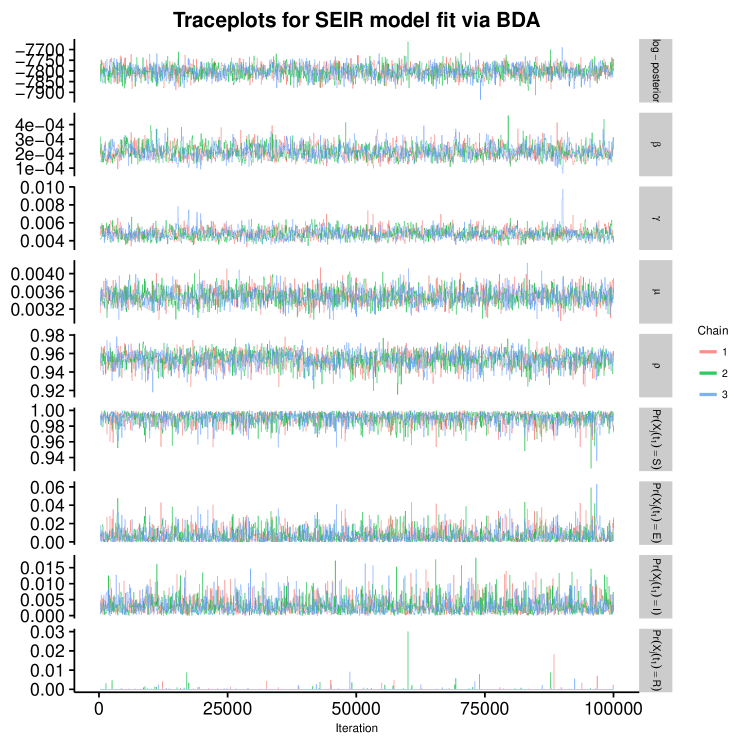Click y-axis label '0.004' in γ panel
The height and width of the screenshot is (747, 747).
click(x=42, y=241)
